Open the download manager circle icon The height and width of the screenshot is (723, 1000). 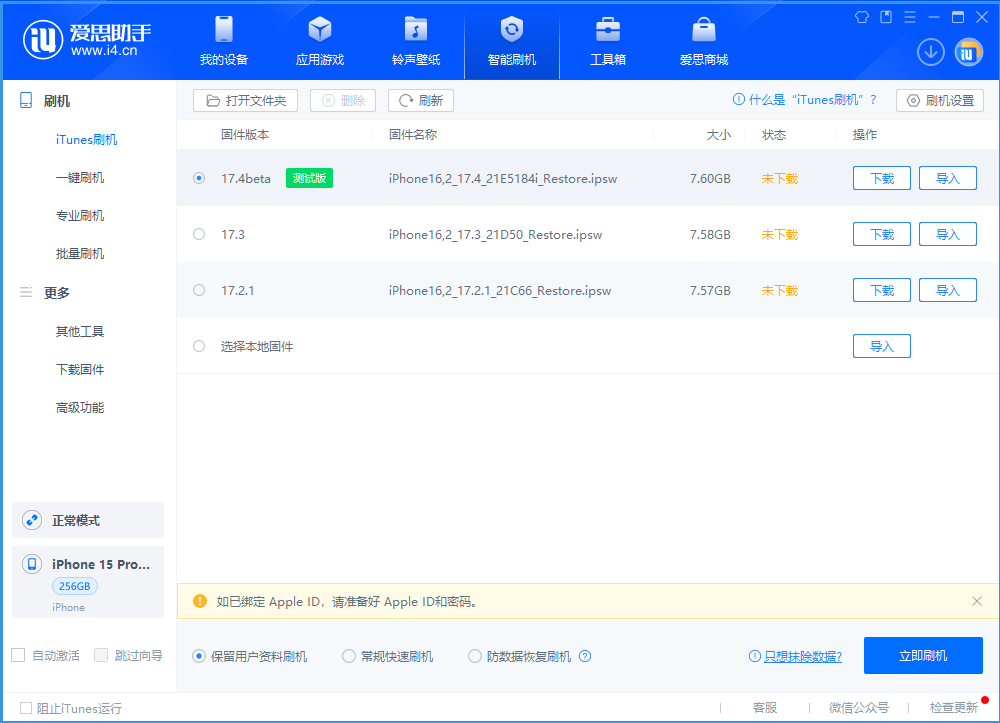tap(930, 51)
